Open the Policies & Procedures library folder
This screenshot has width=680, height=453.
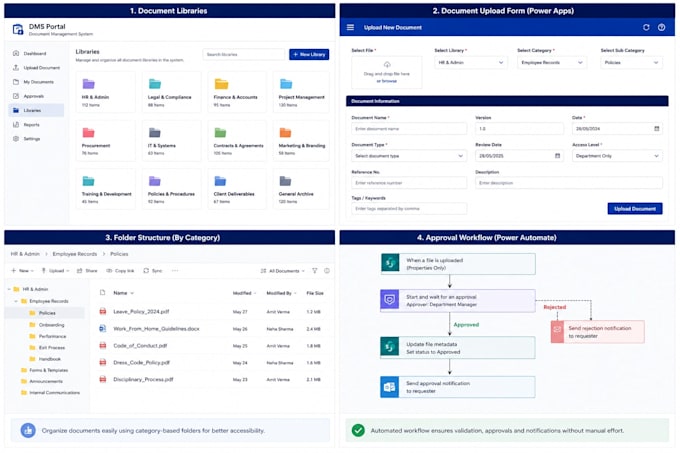pos(172,189)
